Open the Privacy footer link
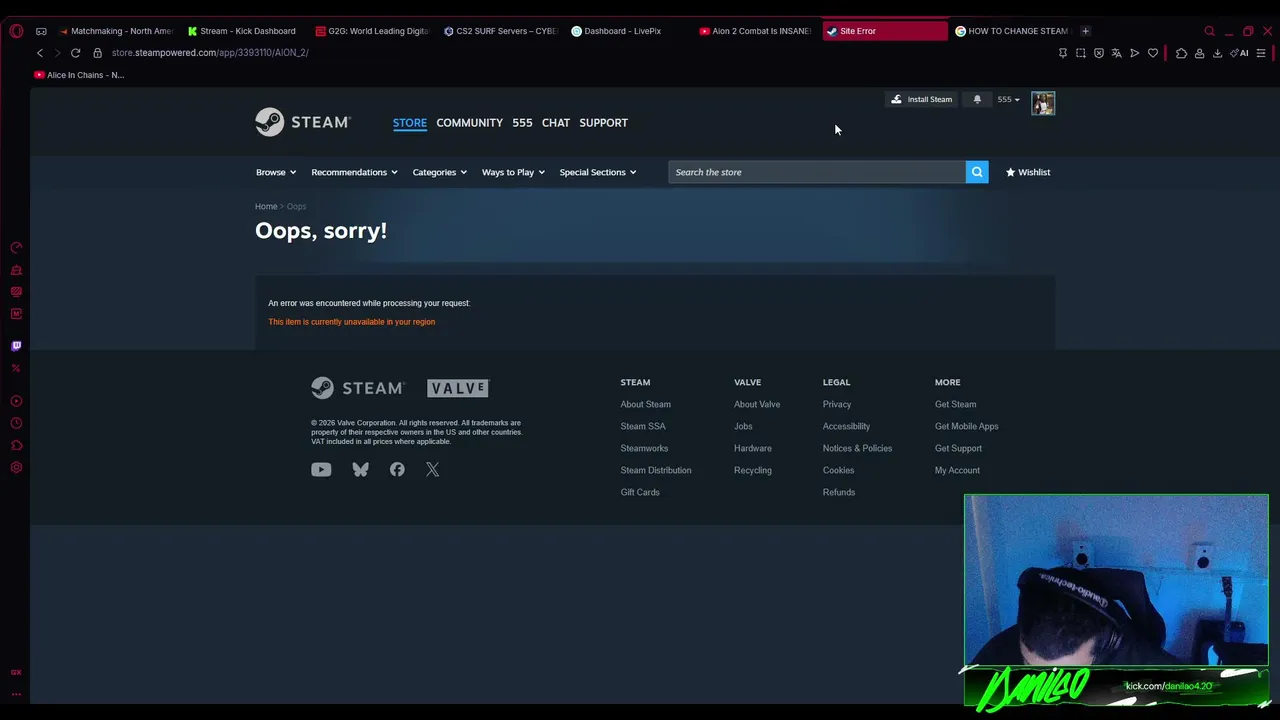This screenshot has height=720, width=1280. coord(837,404)
